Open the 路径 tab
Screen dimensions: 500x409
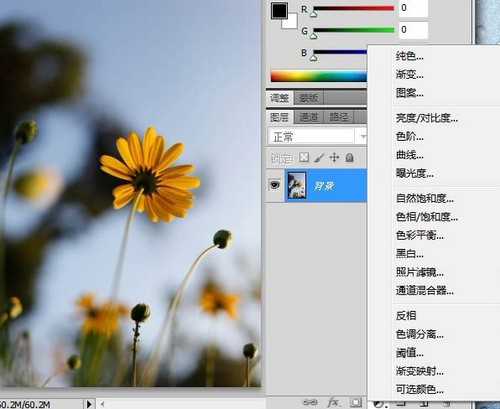click(x=338, y=117)
